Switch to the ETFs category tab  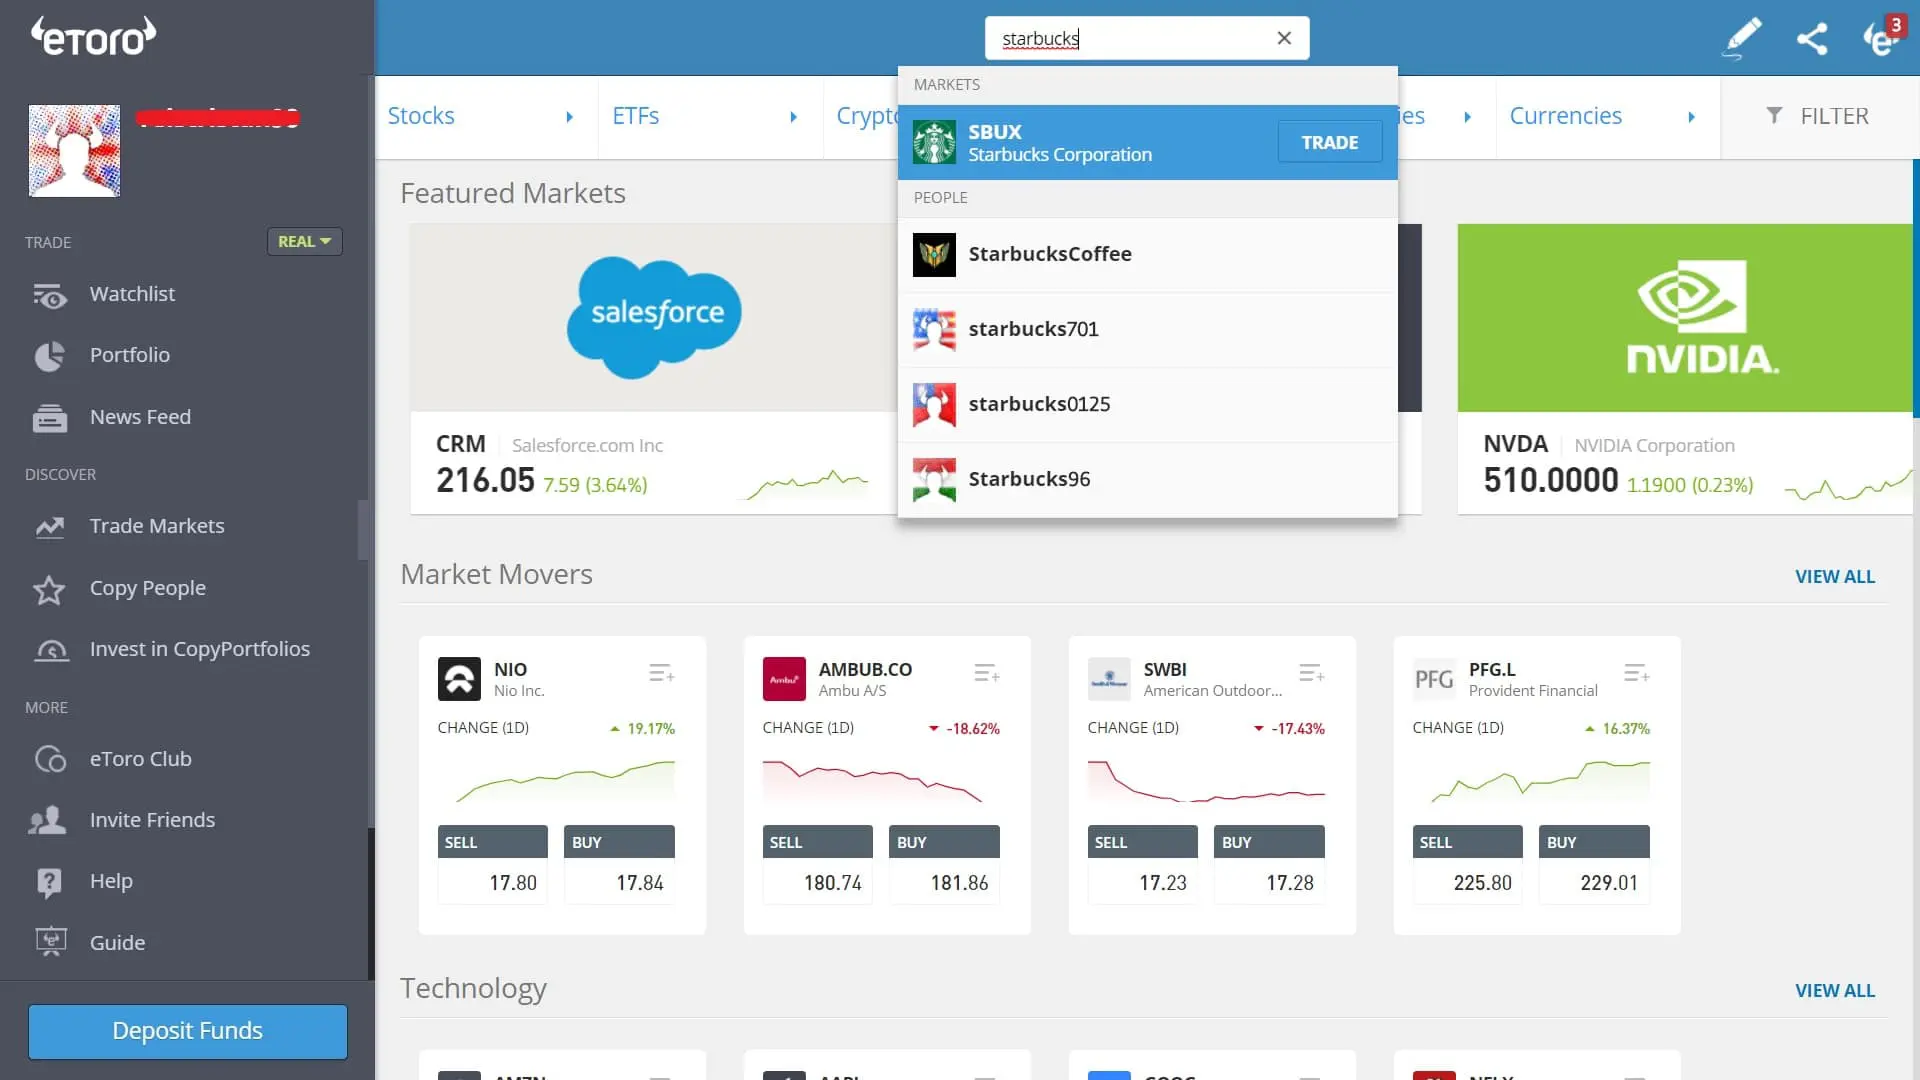[x=637, y=116]
